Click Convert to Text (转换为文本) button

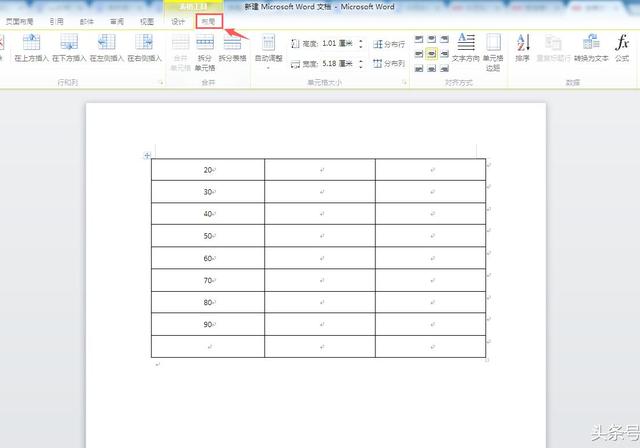tap(591, 46)
